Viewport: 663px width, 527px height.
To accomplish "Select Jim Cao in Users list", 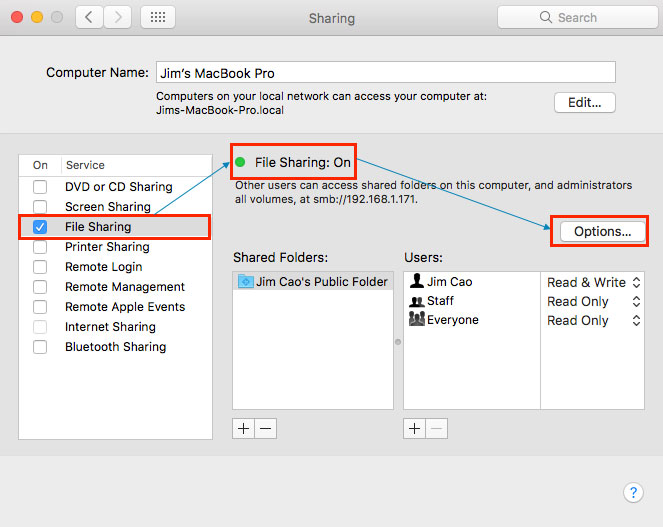I will [472, 282].
